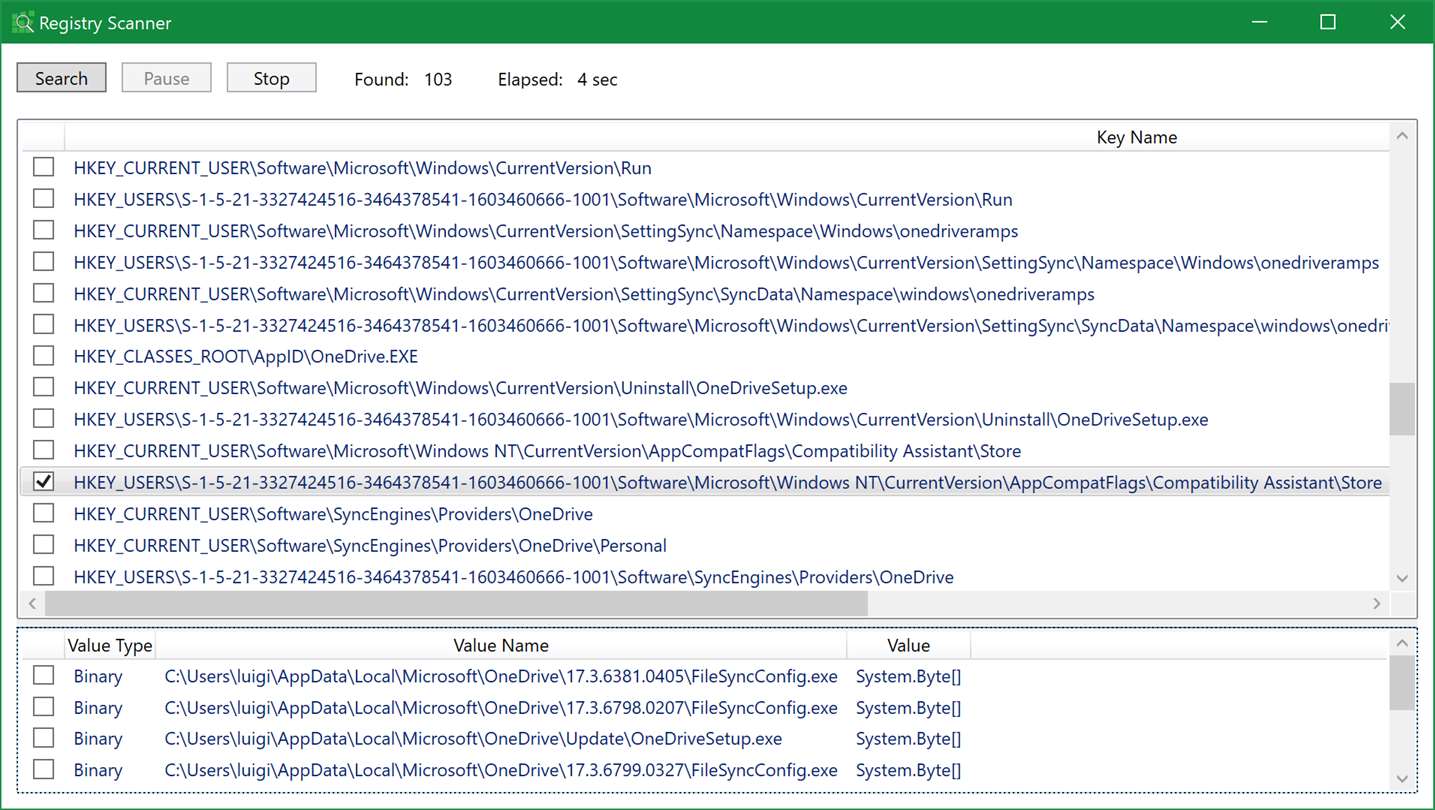This screenshot has height=810, width=1435.
Task: Select the Update\OneDriveSetup.exe value name
Action: [x=473, y=739]
